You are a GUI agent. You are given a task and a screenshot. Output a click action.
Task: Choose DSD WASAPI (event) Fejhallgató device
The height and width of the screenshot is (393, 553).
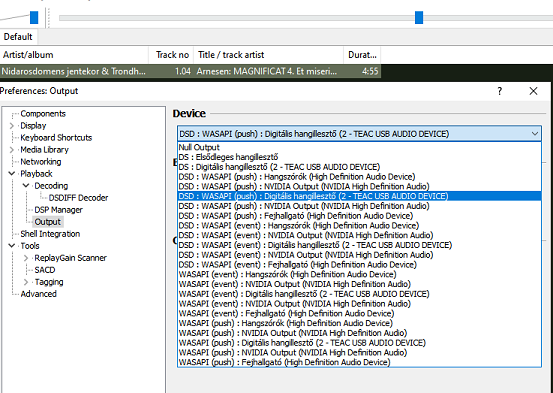coord(359,265)
